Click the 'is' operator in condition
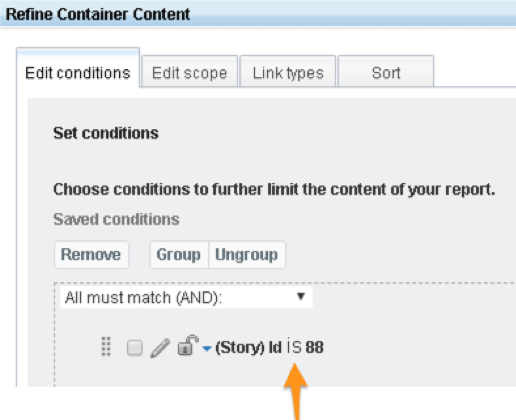Image resolution: width=516 pixels, height=420 pixels. (294, 347)
